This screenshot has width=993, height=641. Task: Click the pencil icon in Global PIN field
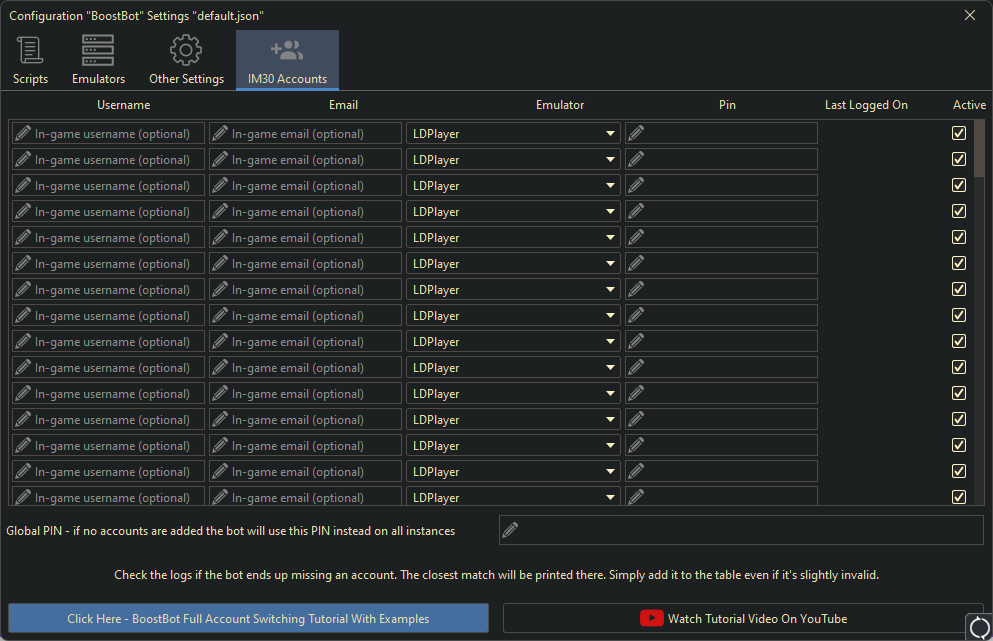click(x=510, y=530)
